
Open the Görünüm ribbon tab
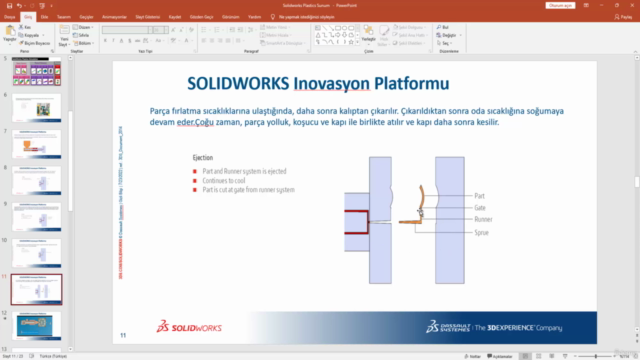tap(231, 17)
